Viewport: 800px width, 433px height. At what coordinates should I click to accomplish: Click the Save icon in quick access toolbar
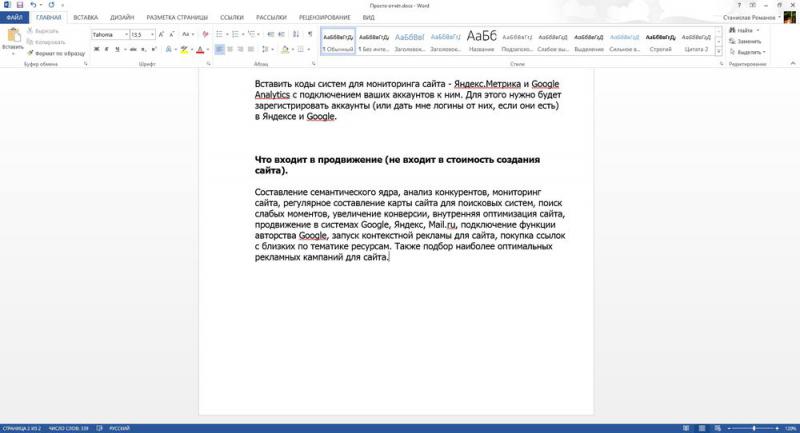tap(20, 5)
